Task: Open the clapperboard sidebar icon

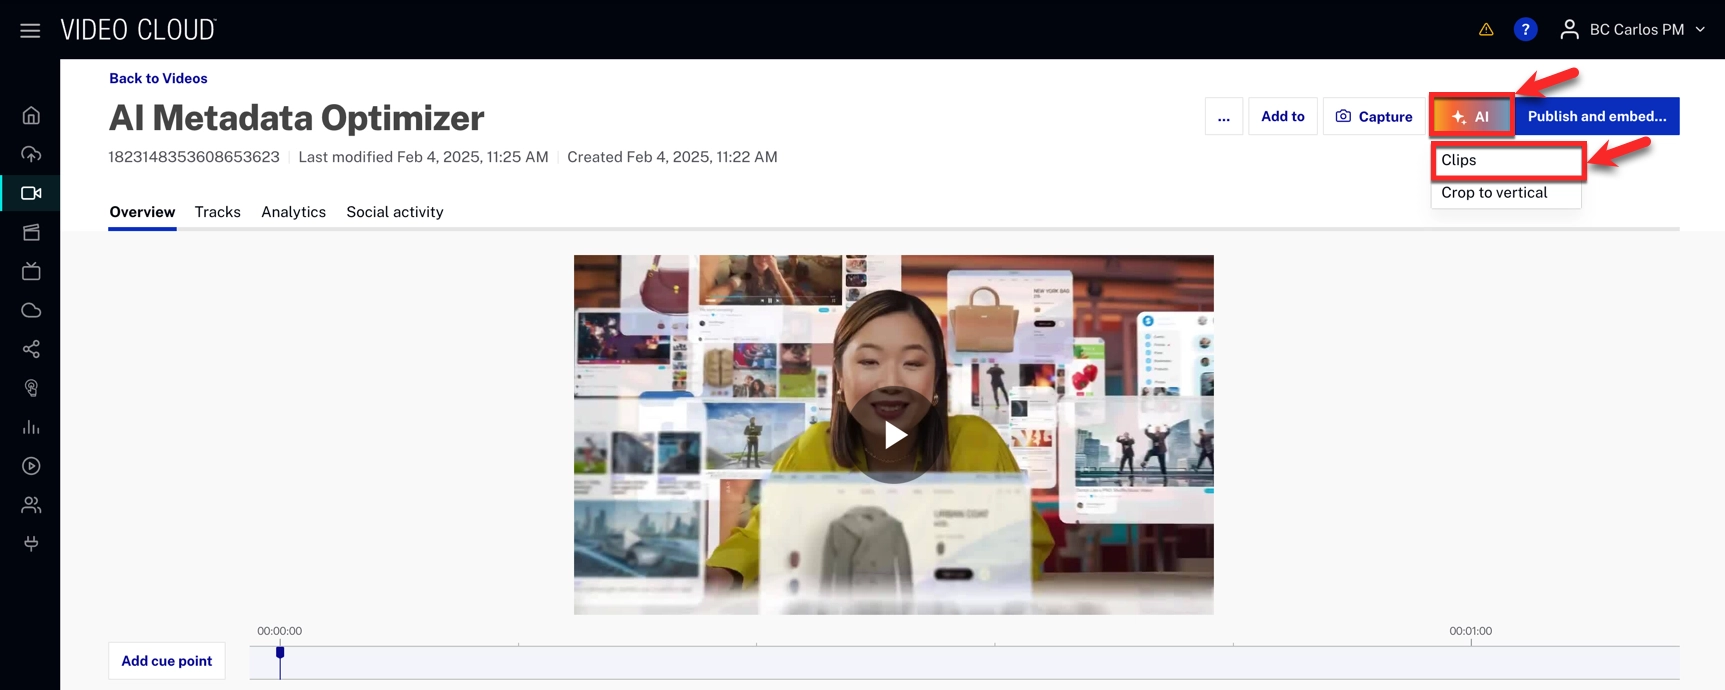Action: (31, 232)
